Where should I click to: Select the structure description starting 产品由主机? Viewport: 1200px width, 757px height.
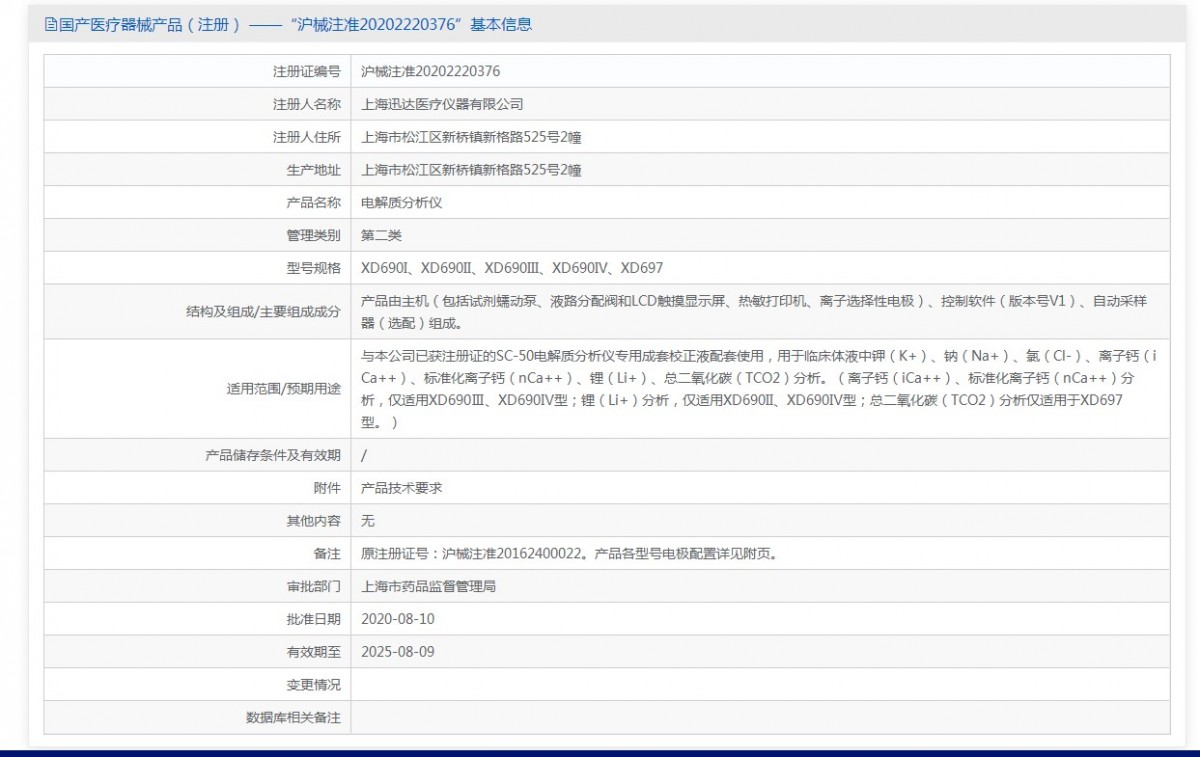click(x=752, y=312)
